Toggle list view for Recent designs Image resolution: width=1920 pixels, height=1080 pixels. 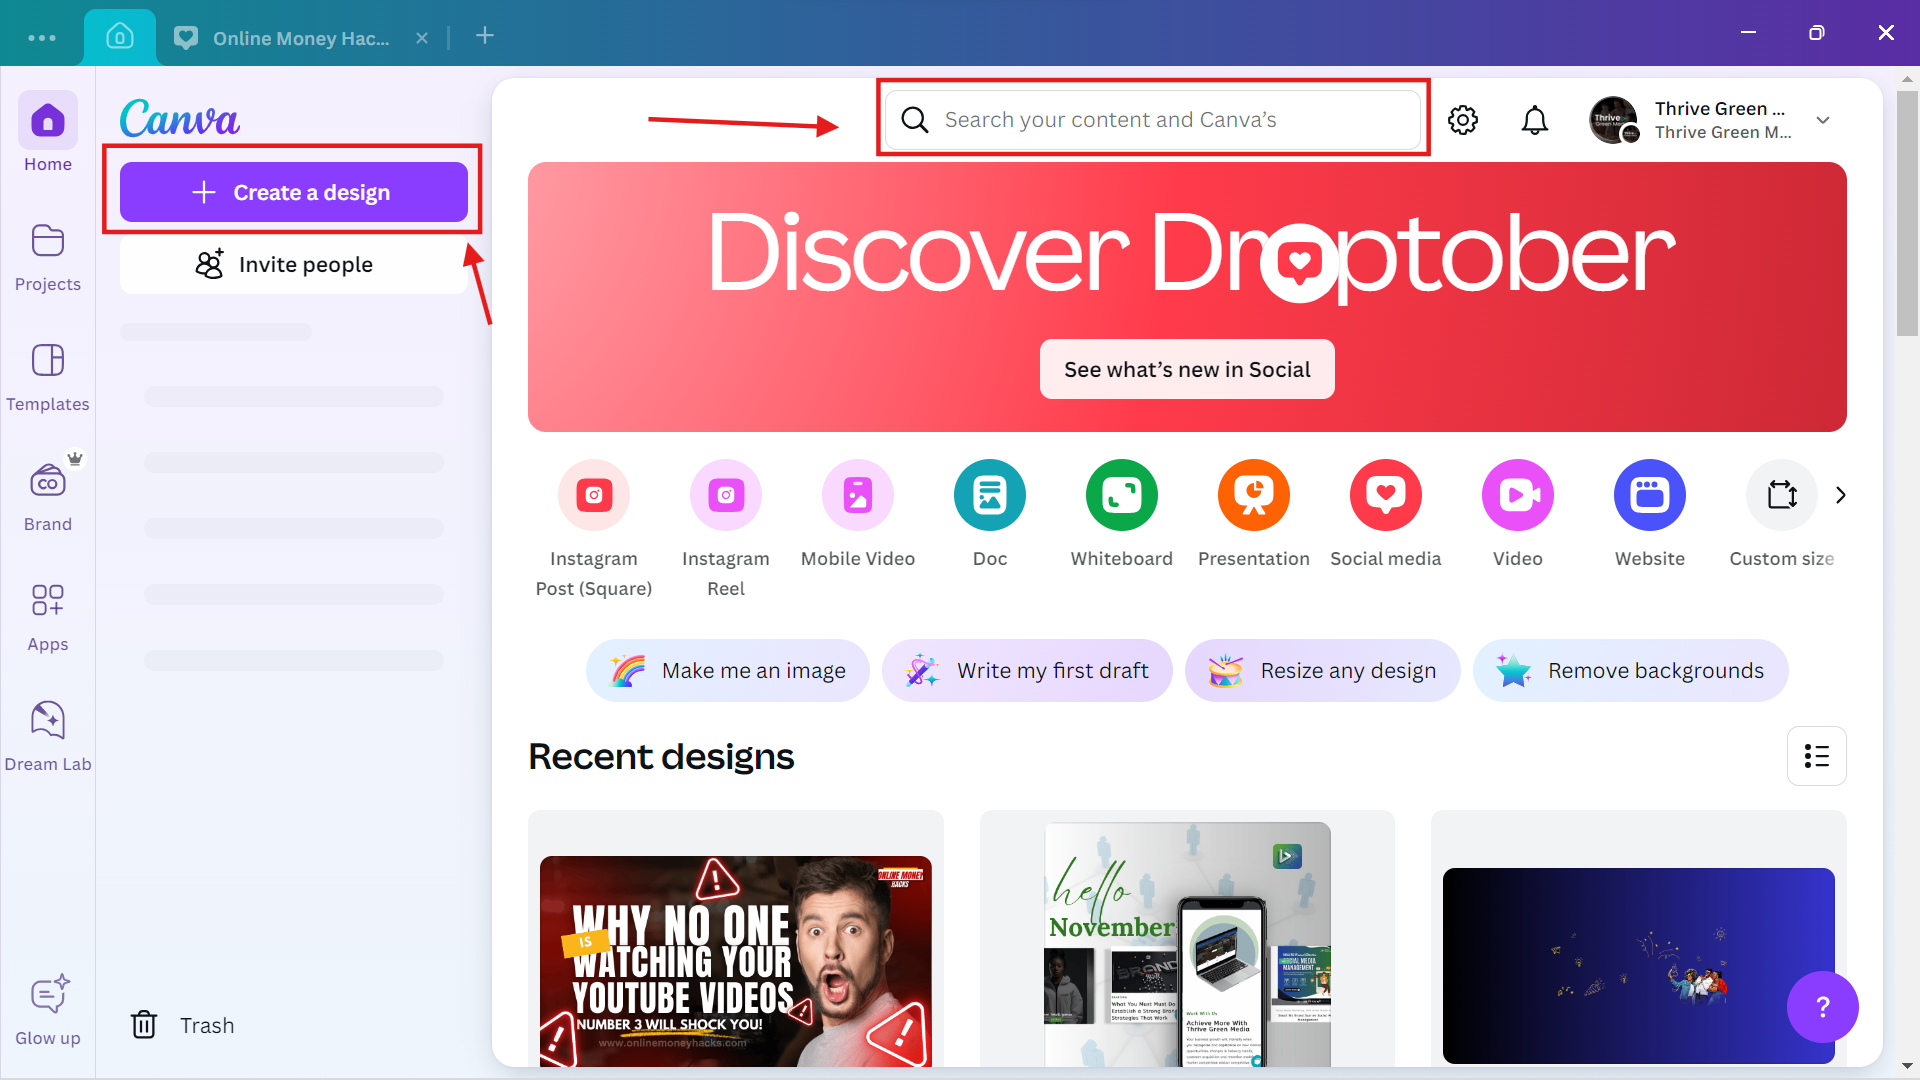(x=1816, y=756)
